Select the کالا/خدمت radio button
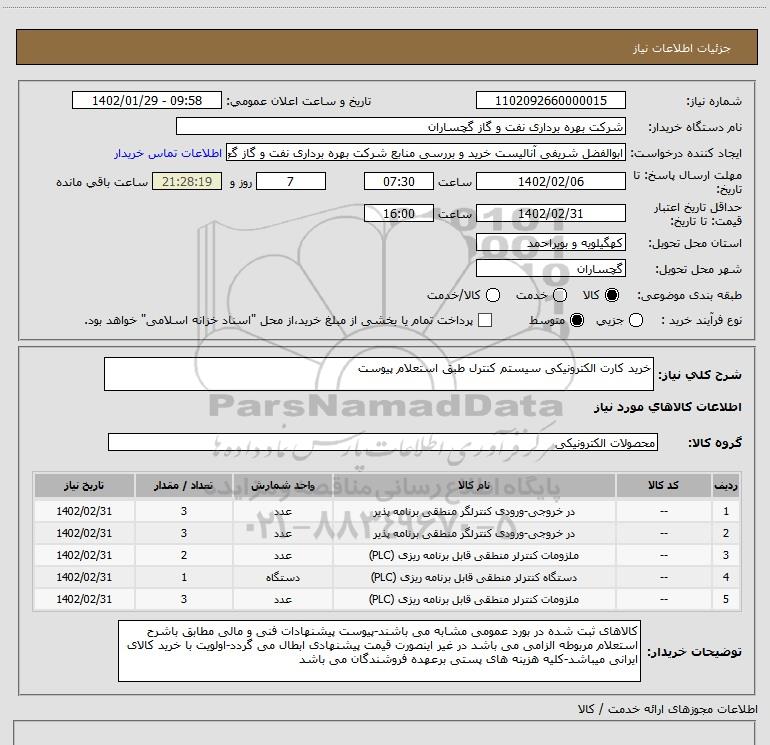 [493, 295]
